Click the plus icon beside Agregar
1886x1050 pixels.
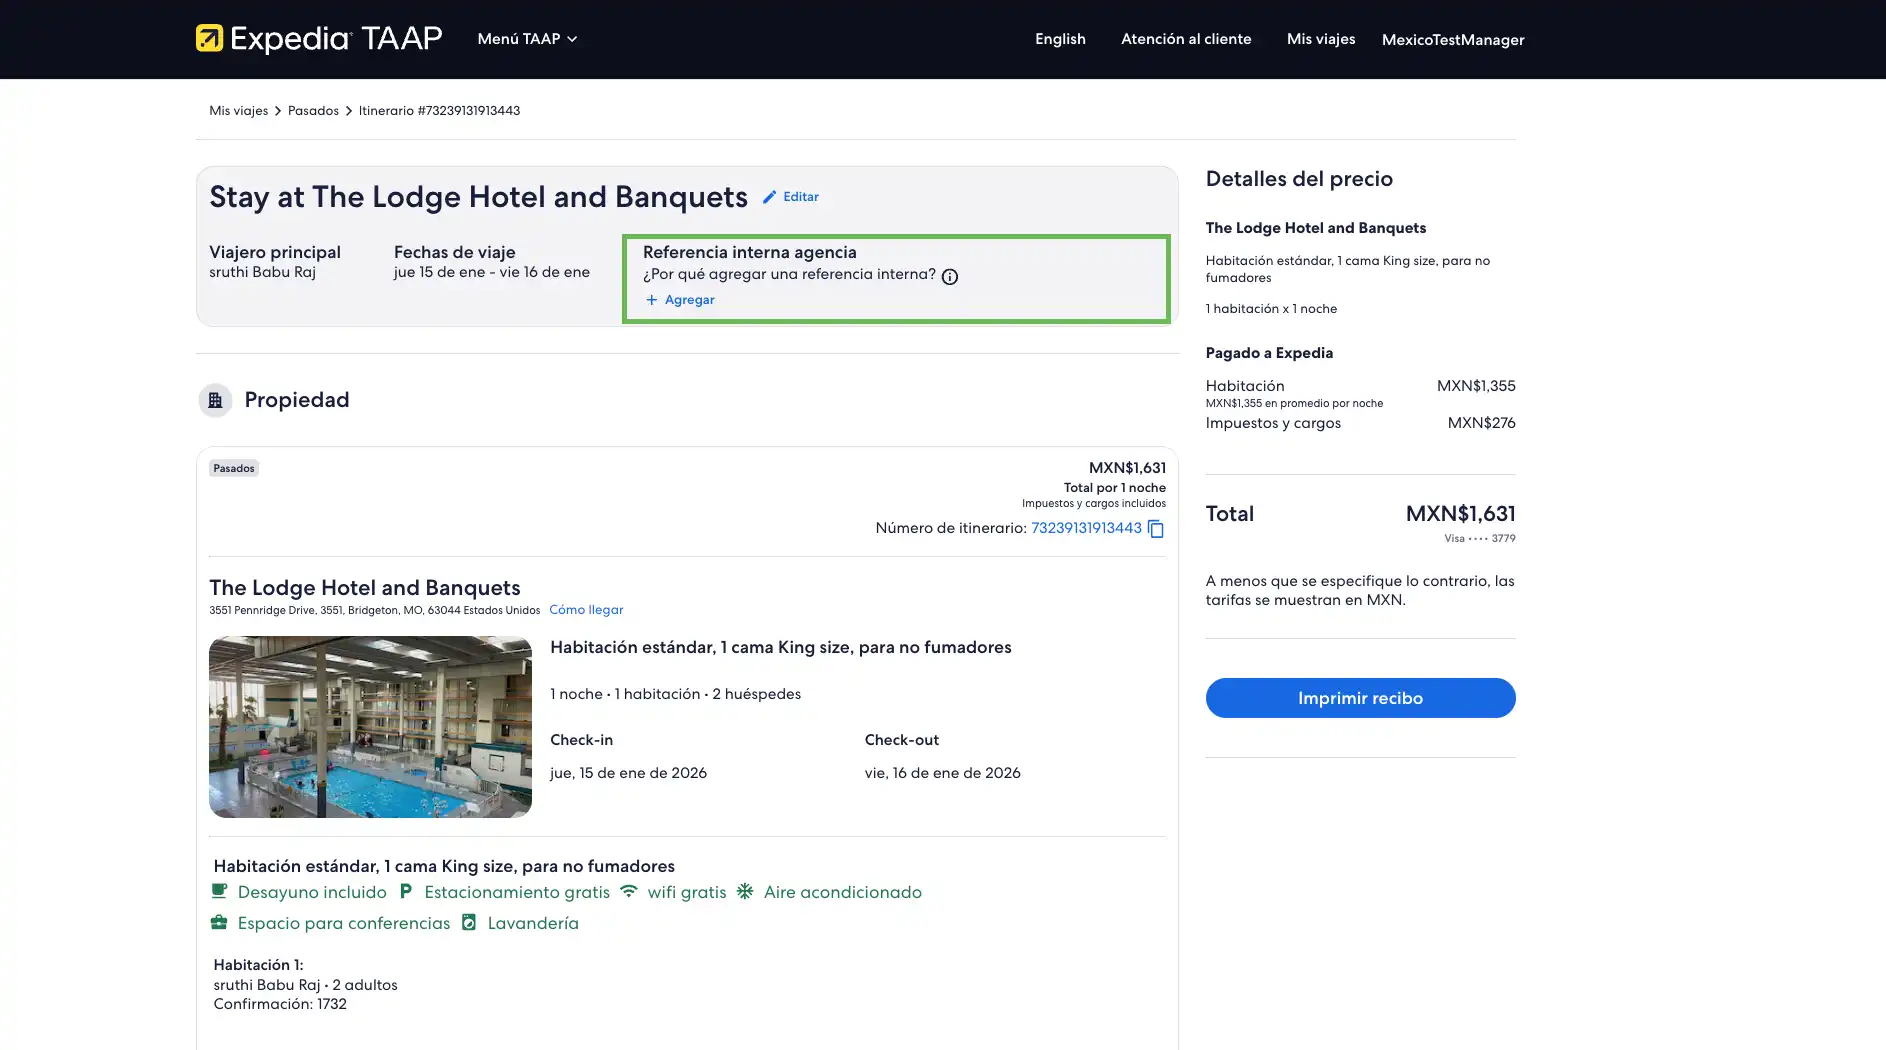652,300
